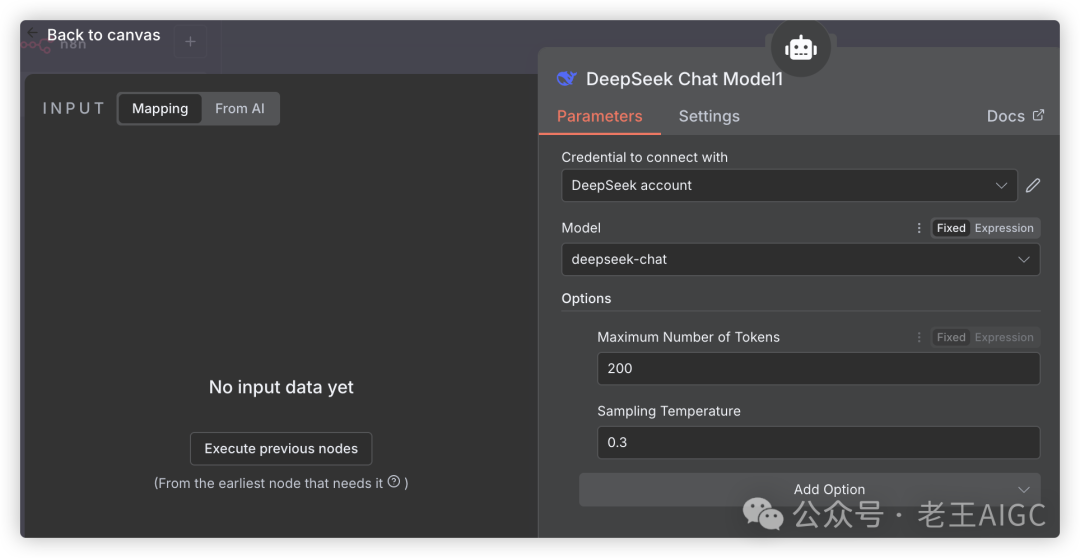
Task: Edit DeepSeek account credential with pencil icon
Action: (1032, 185)
